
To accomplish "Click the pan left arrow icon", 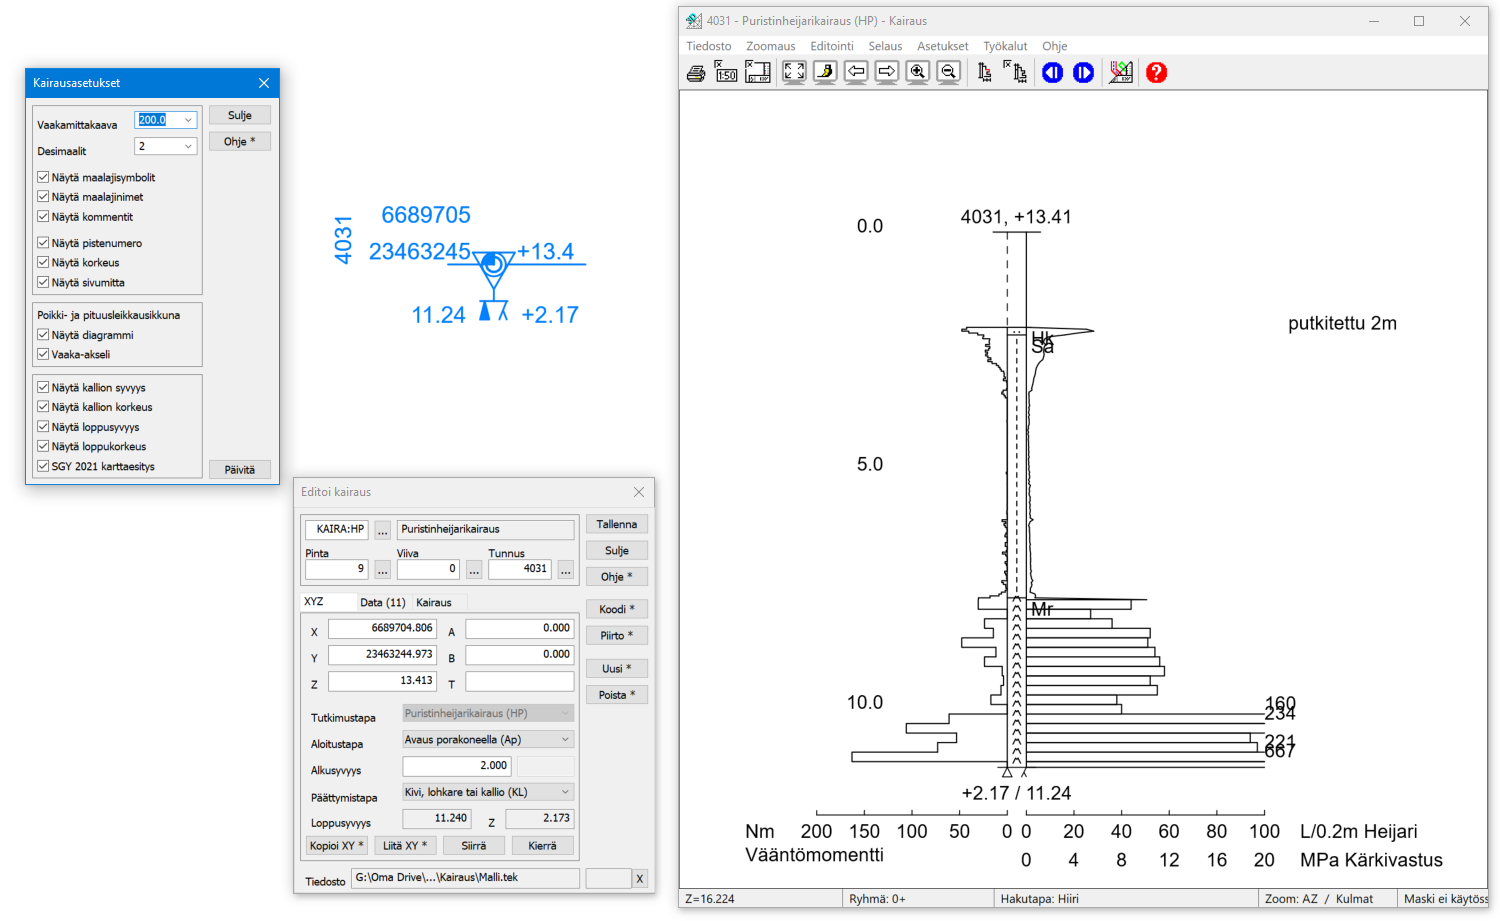I will pyautogui.click(x=856, y=72).
